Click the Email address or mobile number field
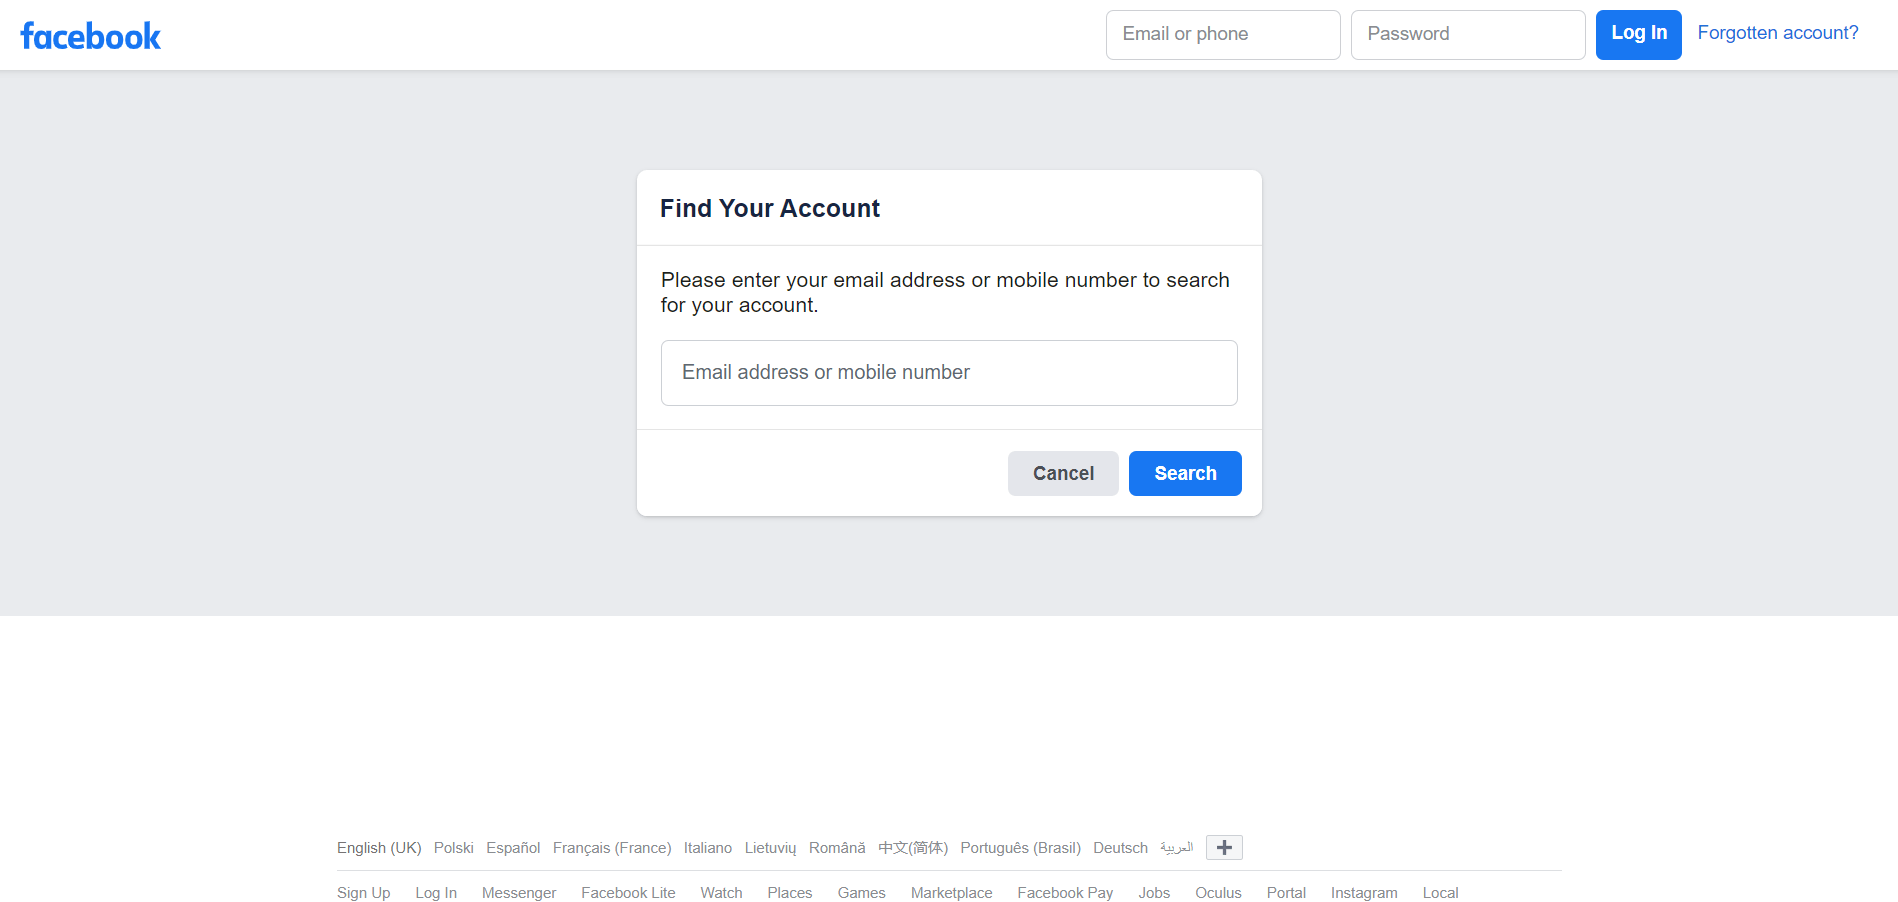 [948, 373]
